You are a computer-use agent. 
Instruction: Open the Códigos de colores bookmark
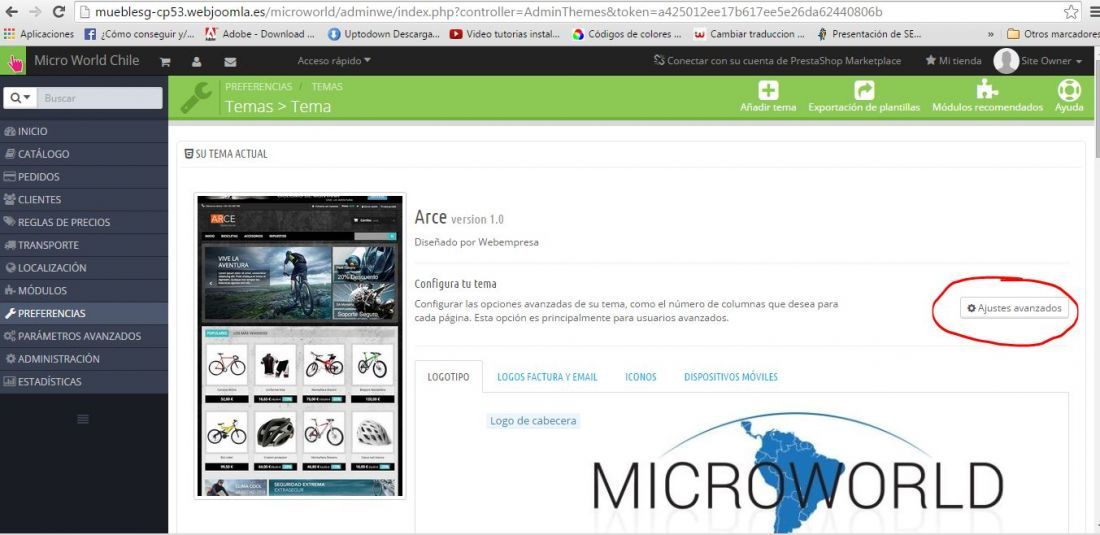point(627,34)
